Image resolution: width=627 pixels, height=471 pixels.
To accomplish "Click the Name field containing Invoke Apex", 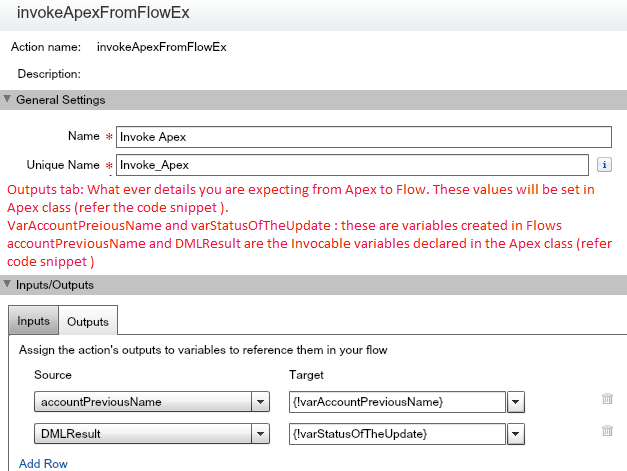I will 363,137.
